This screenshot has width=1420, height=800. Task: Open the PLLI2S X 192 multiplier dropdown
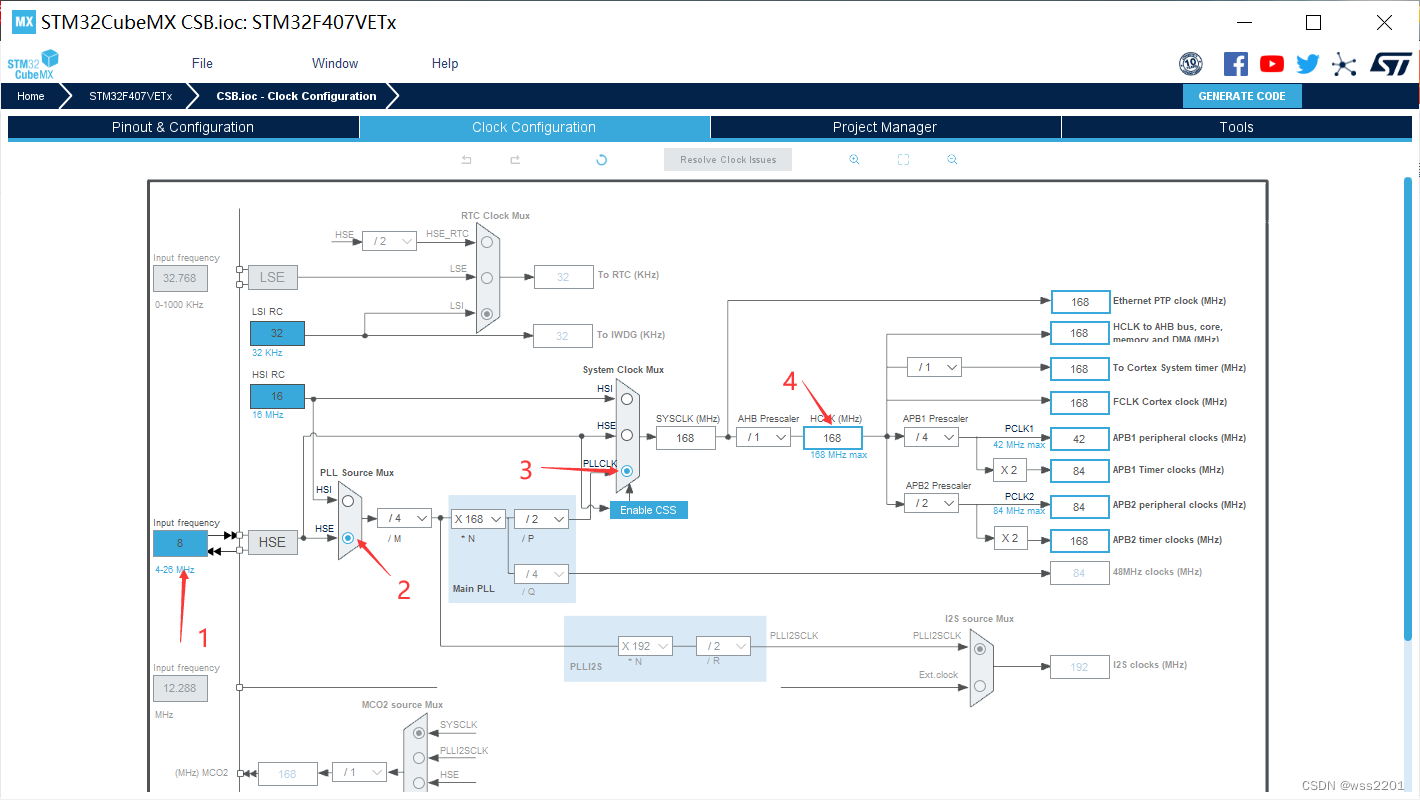(x=645, y=646)
